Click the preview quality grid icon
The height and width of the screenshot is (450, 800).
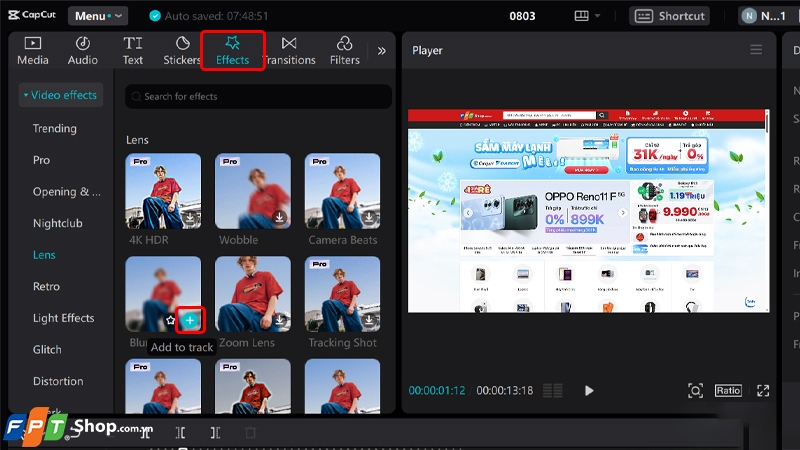coord(553,391)
